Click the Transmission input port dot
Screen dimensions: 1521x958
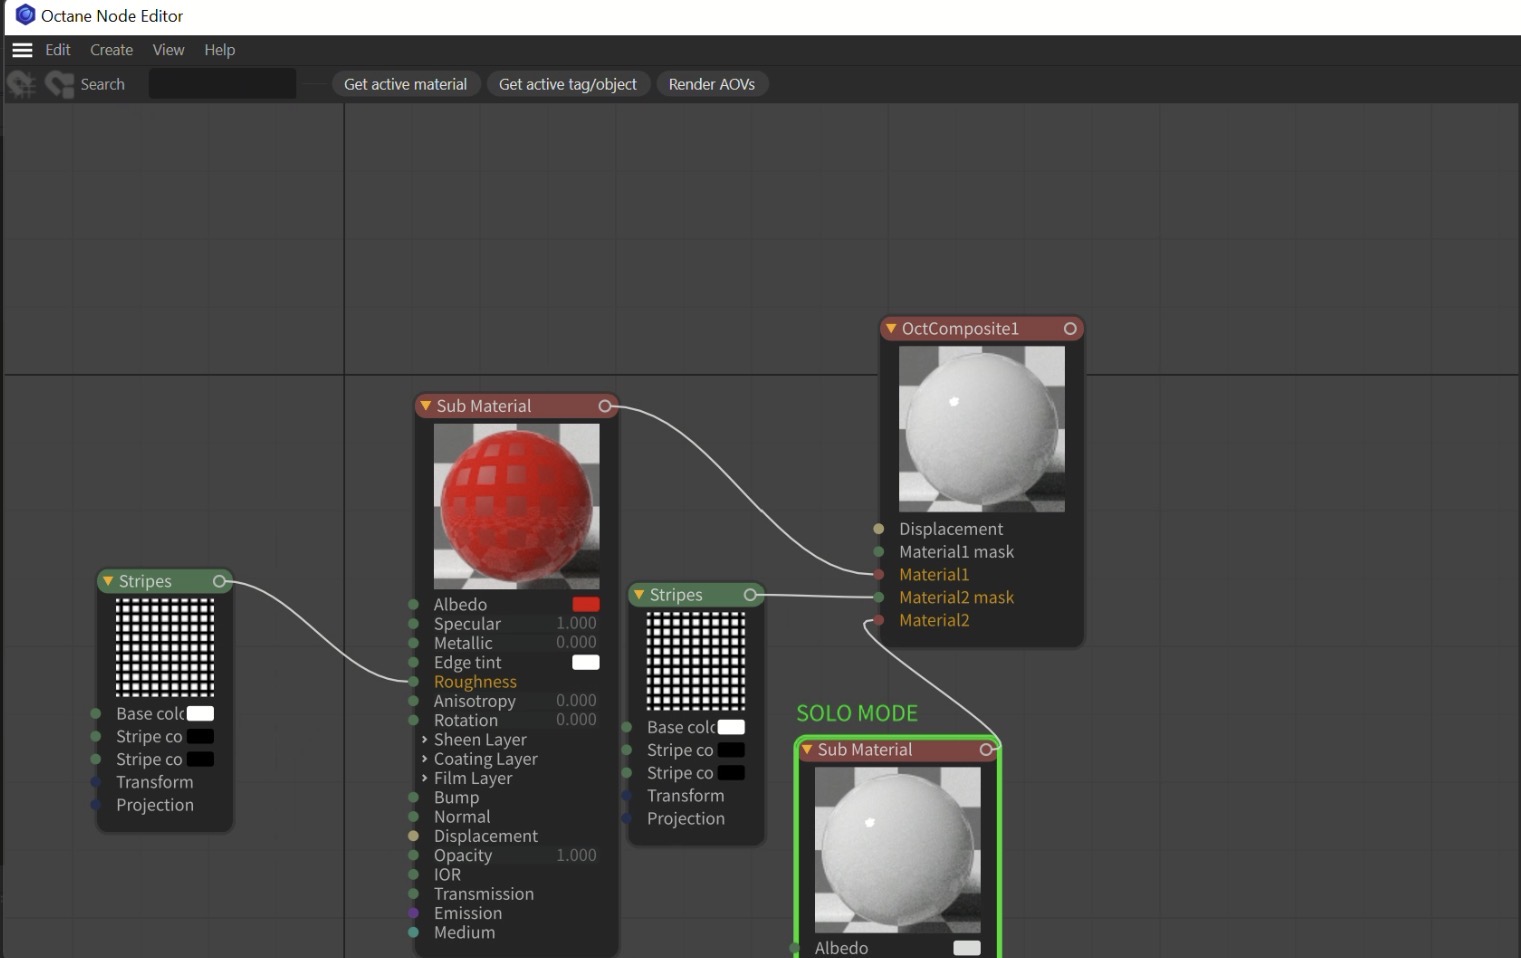pyautogui.click(x=413, y=894)
